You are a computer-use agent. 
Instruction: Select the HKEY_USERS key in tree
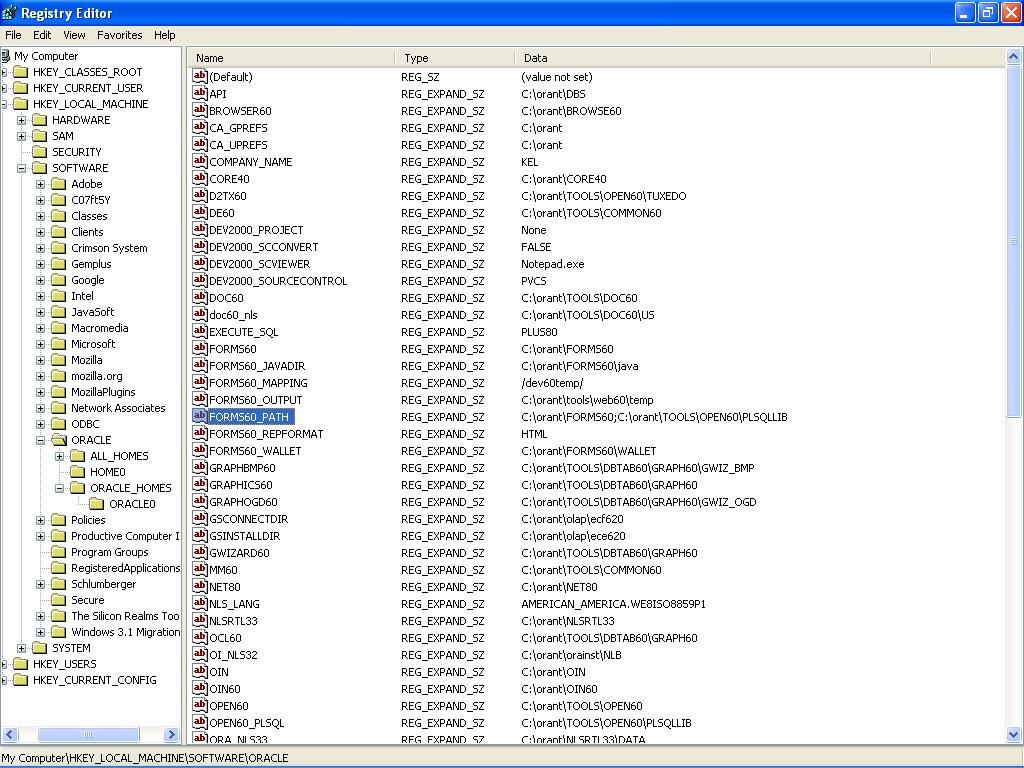tap(64, 664)
